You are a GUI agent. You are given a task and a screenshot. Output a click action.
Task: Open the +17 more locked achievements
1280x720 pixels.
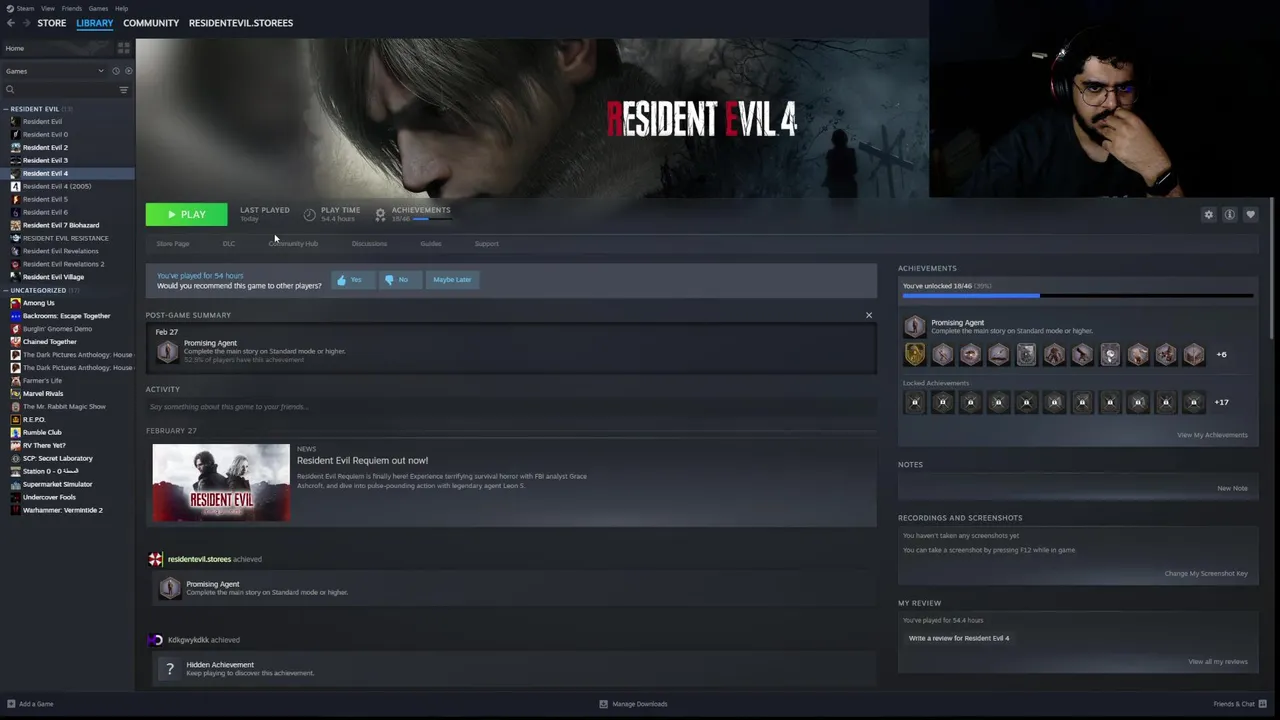coord(1221,402)
